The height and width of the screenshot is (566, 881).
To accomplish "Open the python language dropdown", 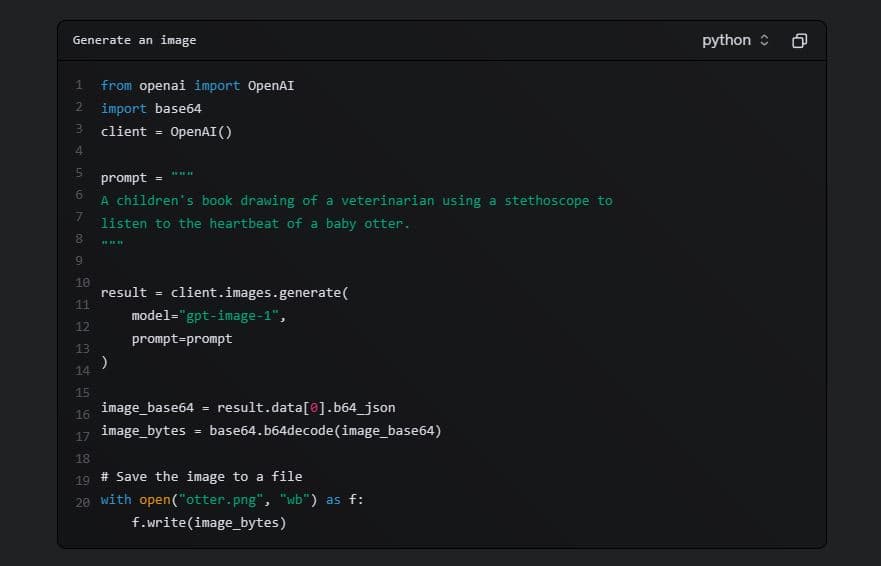I will 736,41.
